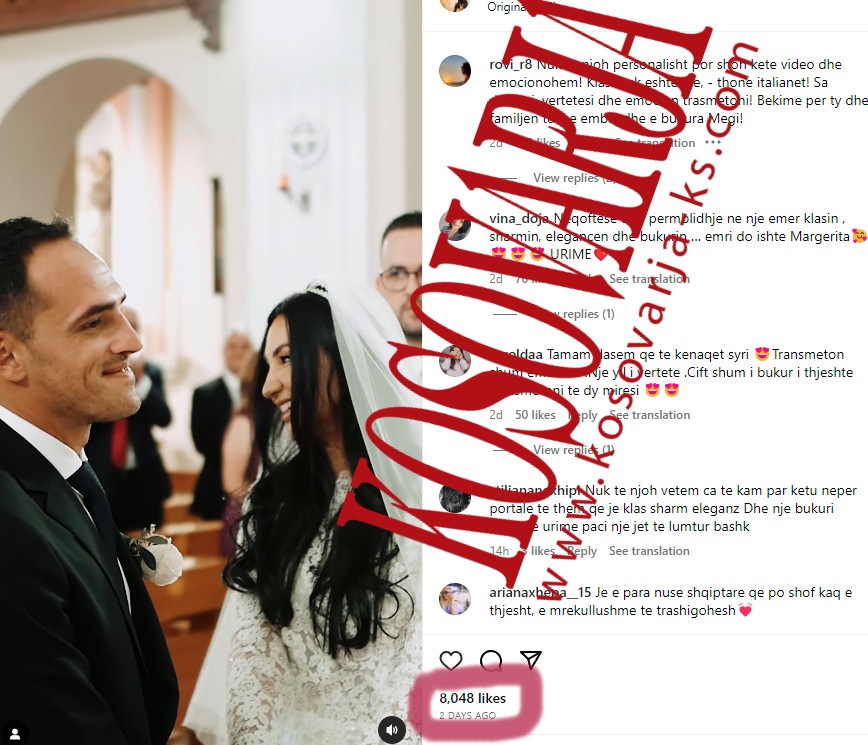Reply to the 14h old comment

click(x=582, y=551)
